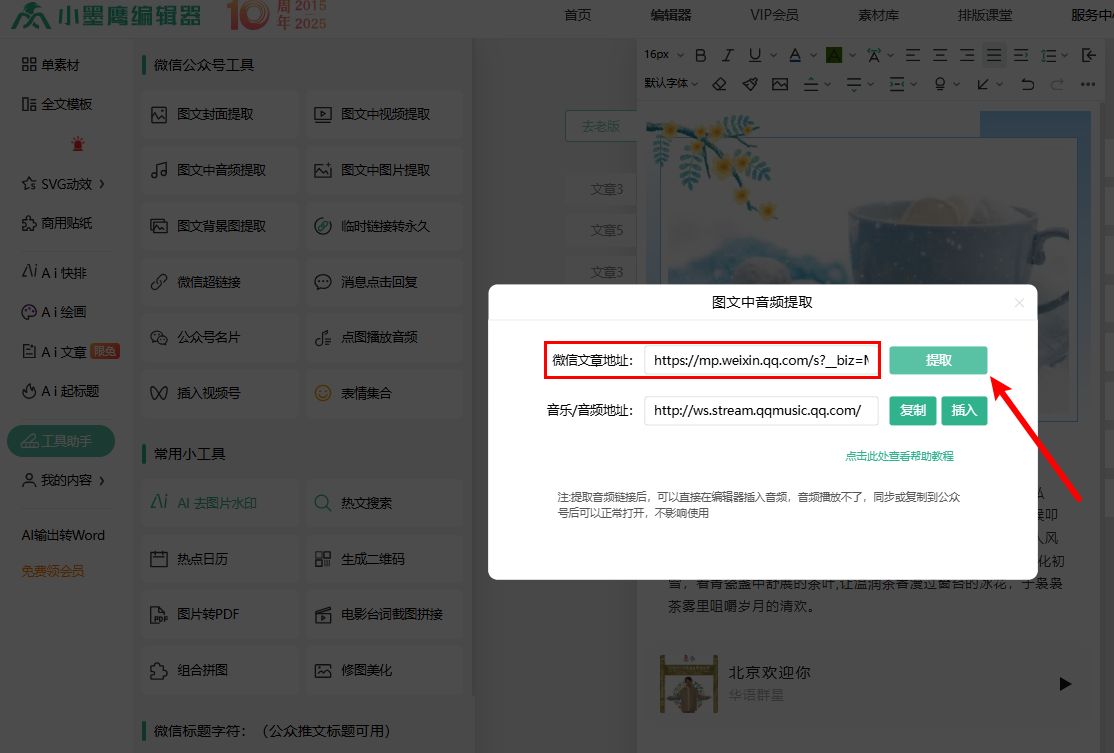
Task: Select the format painter brush icon
Action: click(749, 84)
